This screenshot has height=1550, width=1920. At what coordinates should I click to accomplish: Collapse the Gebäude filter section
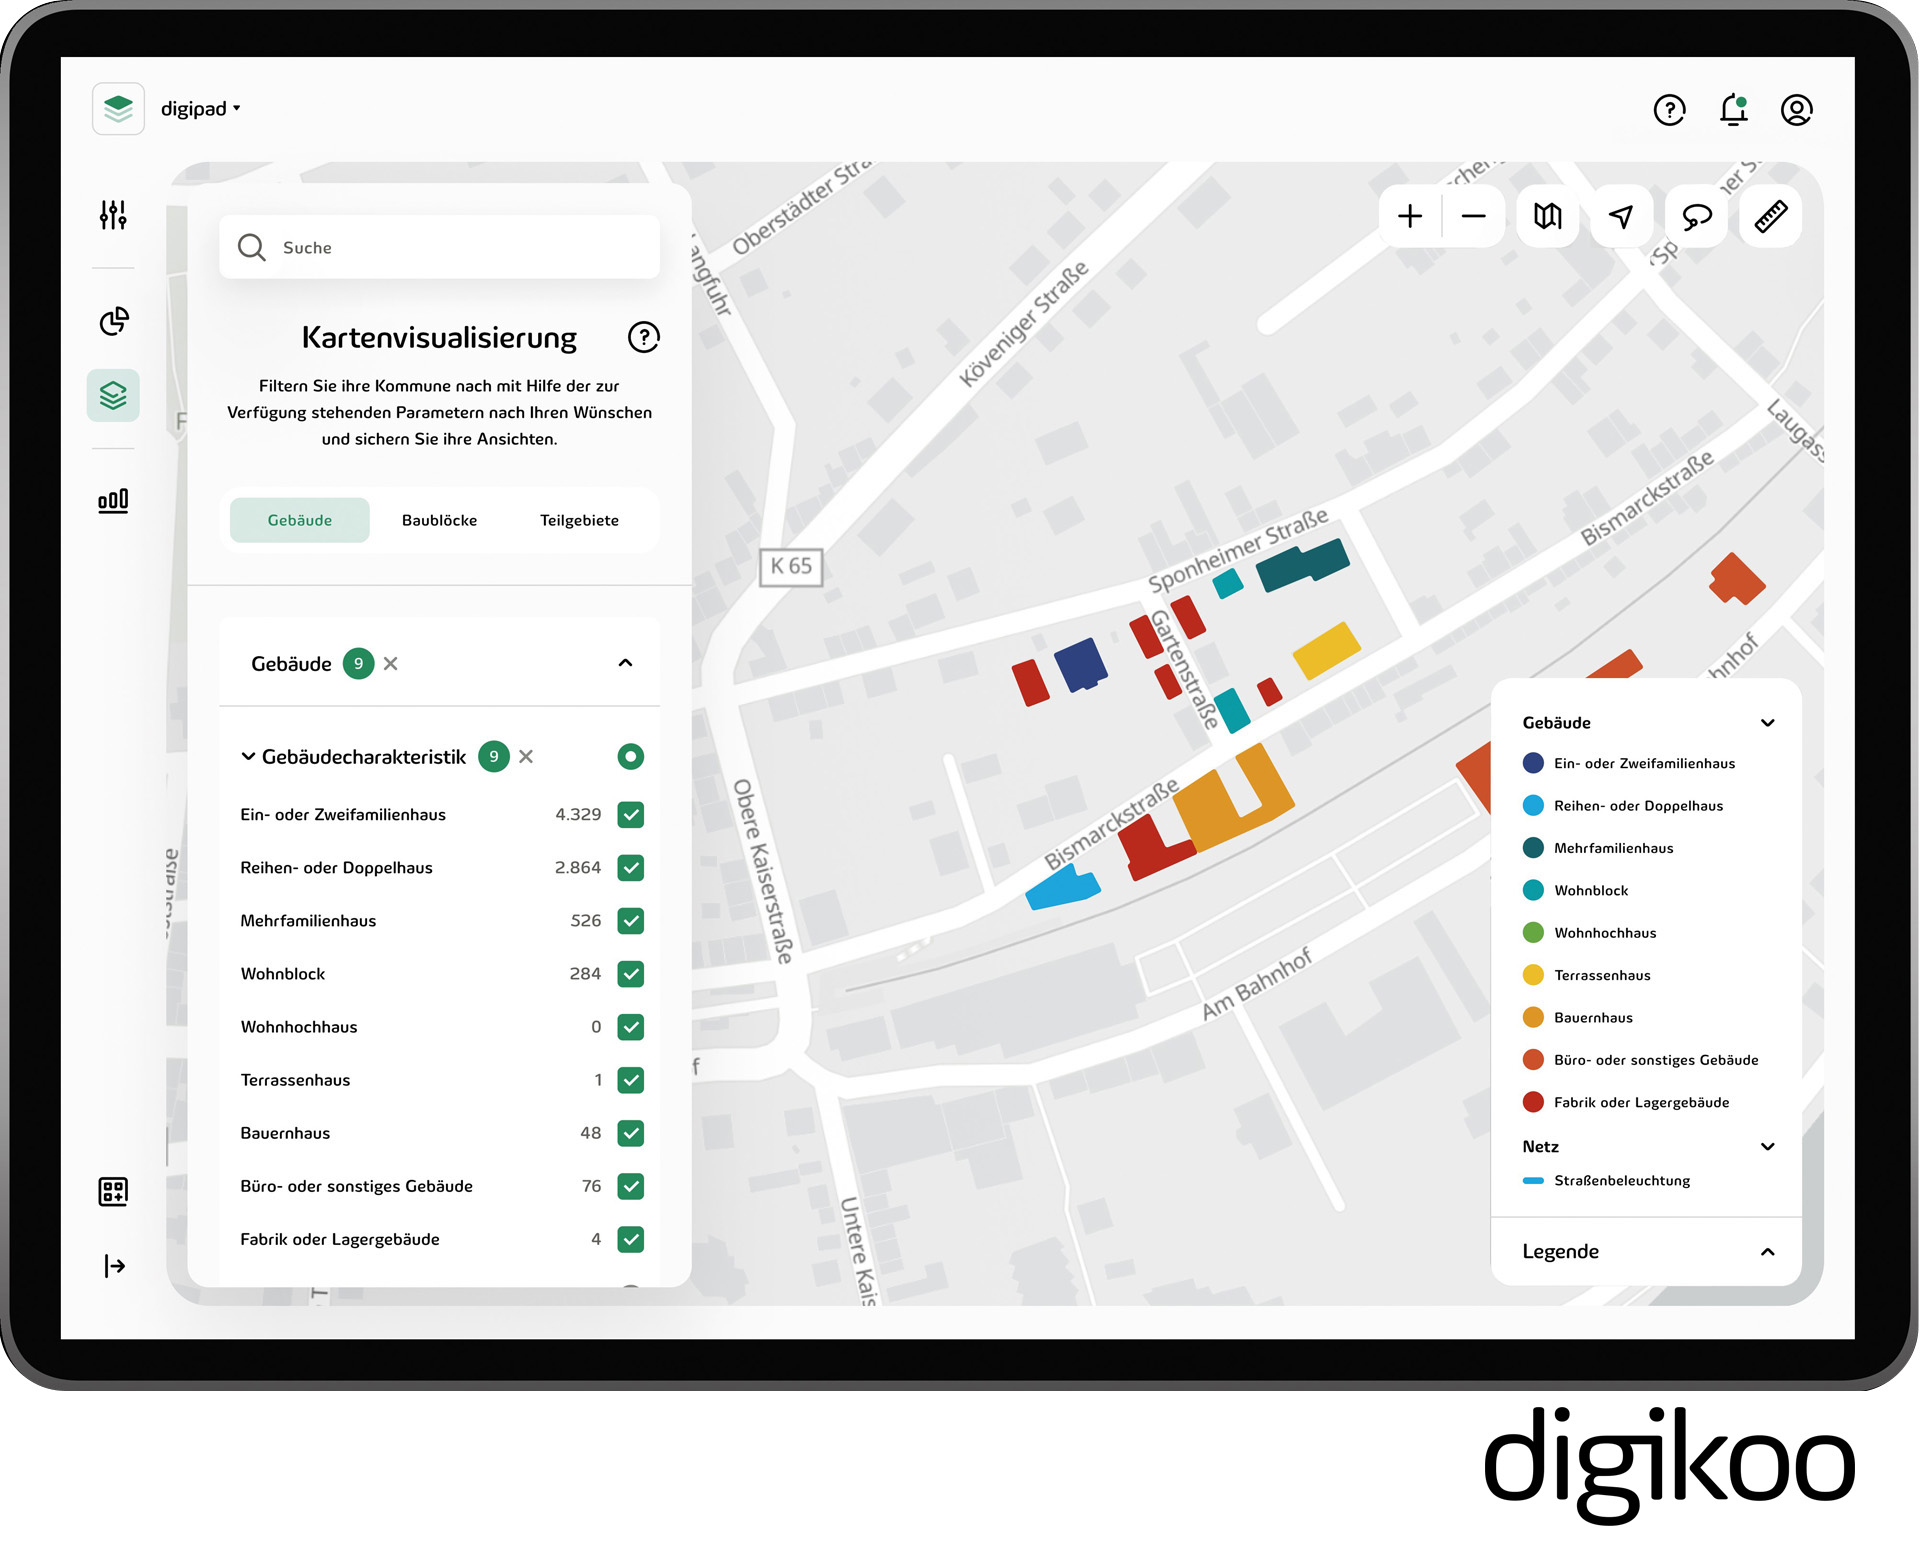[627, 662]
